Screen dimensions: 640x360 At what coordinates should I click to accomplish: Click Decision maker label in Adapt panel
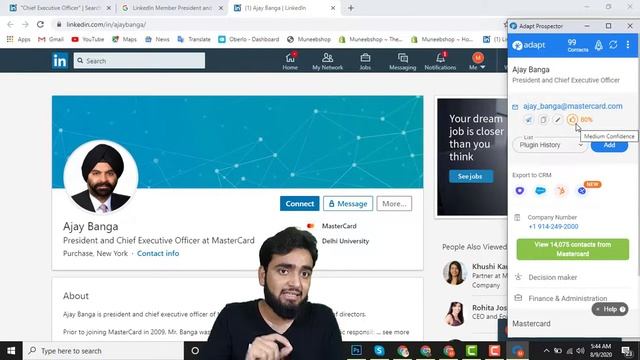coord(553,277)
